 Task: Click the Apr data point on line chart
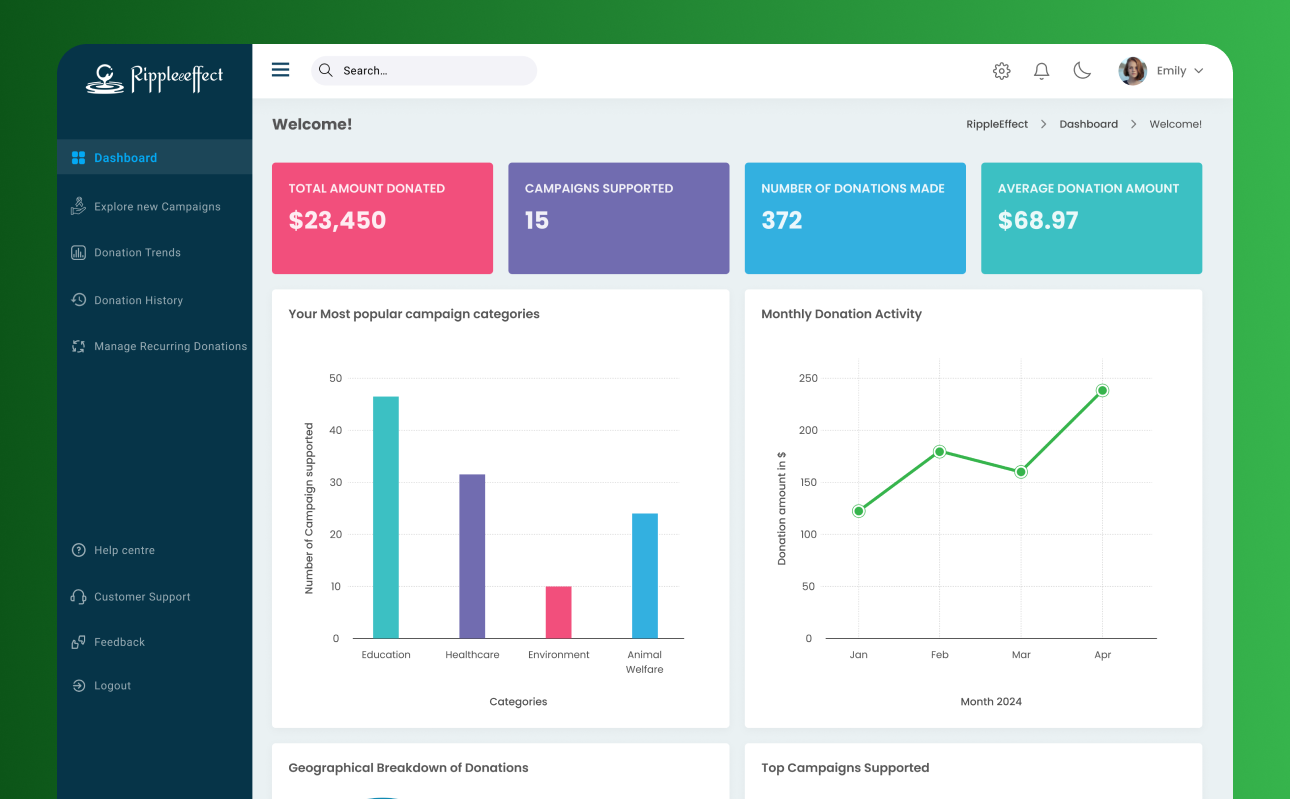pos(1102,391)
